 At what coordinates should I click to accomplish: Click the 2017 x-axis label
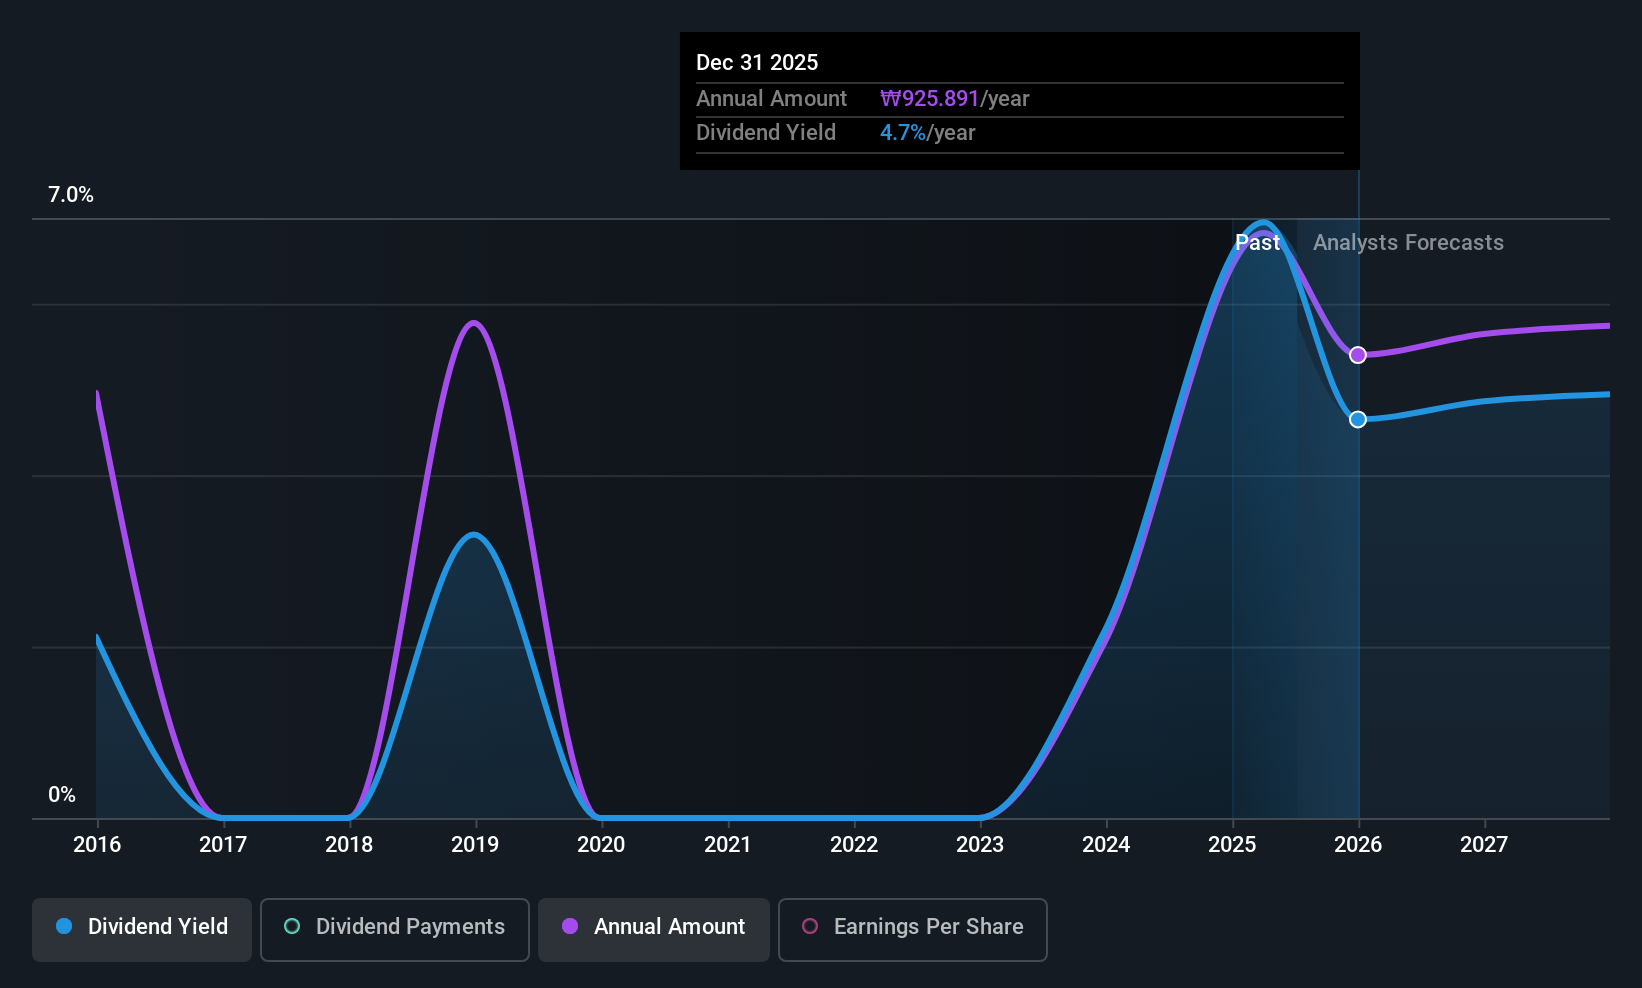(223, 844)
